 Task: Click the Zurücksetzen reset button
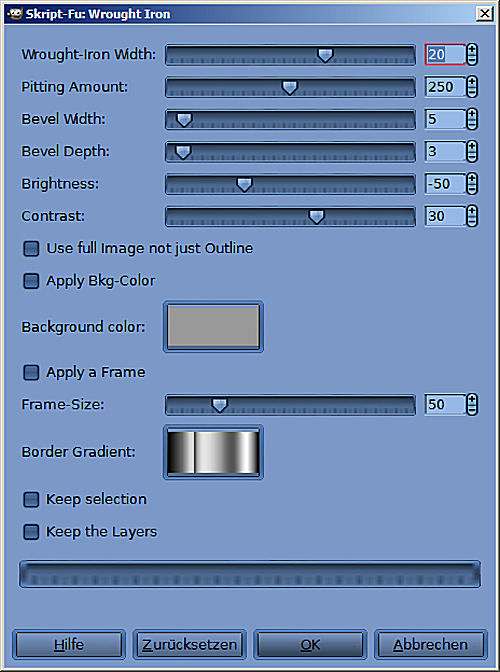pos(189,645)
